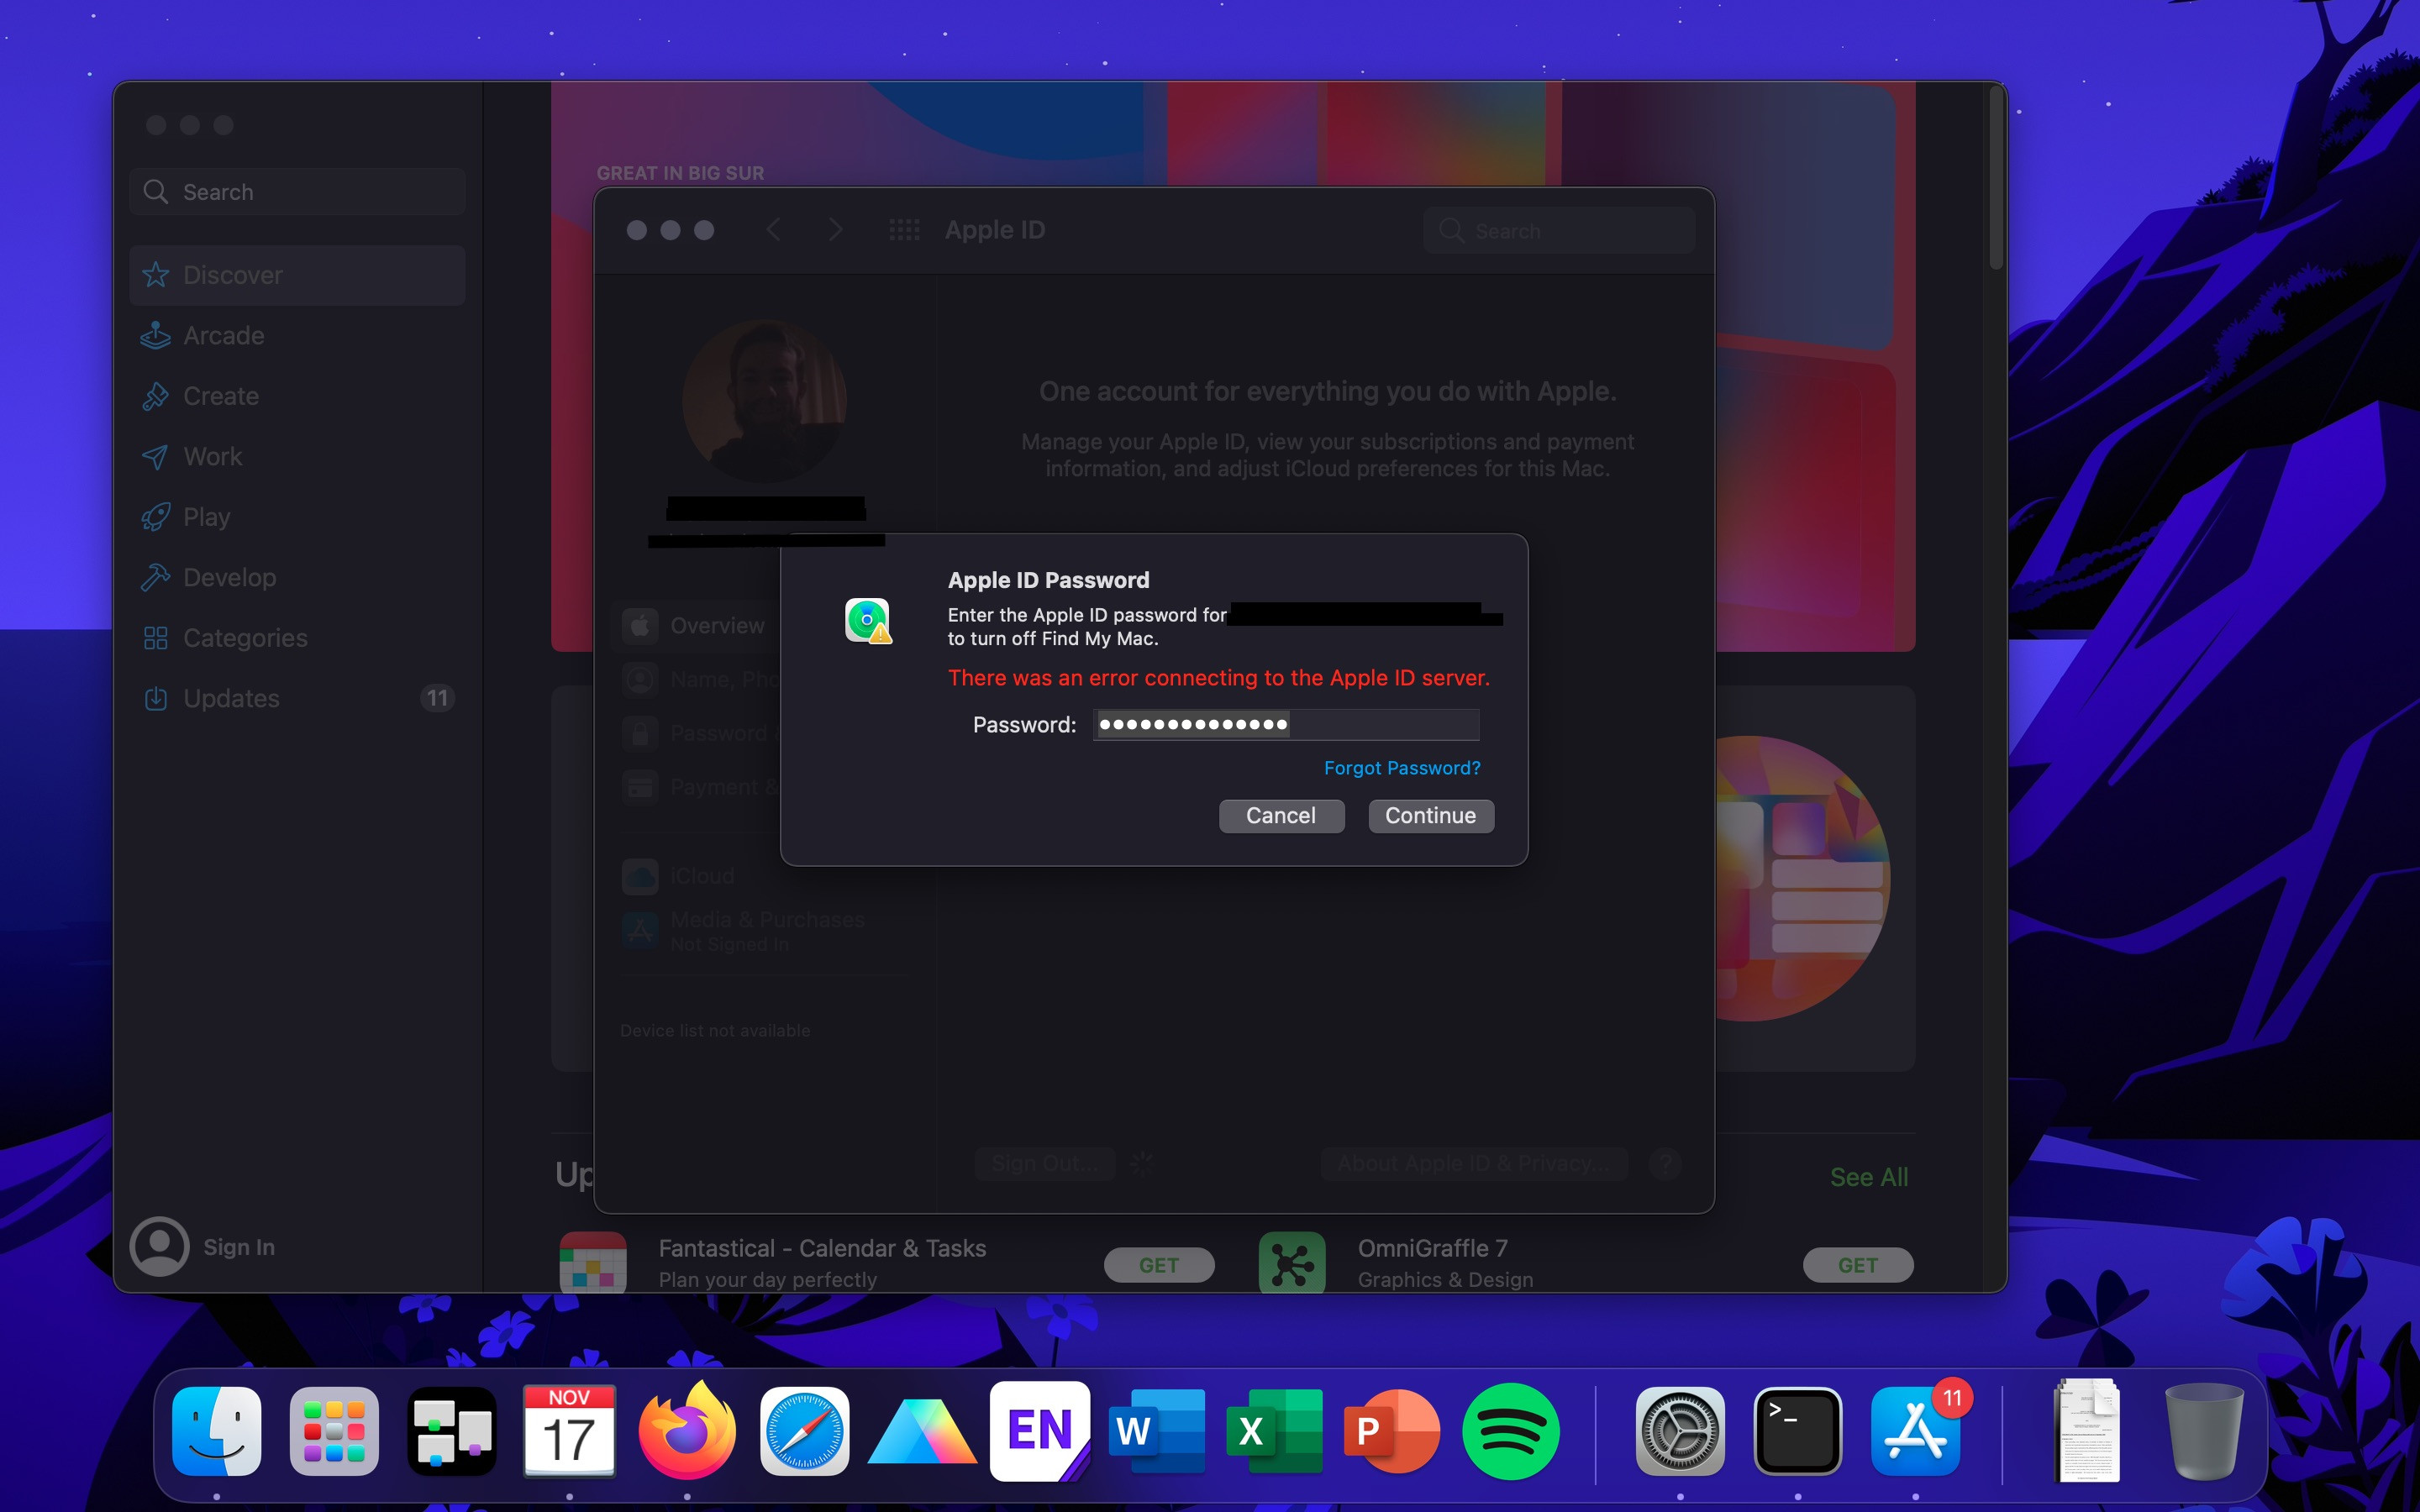Launch Terminal from the Dock
Screen dimensions: 2420x1512
coord(1798,1432)
